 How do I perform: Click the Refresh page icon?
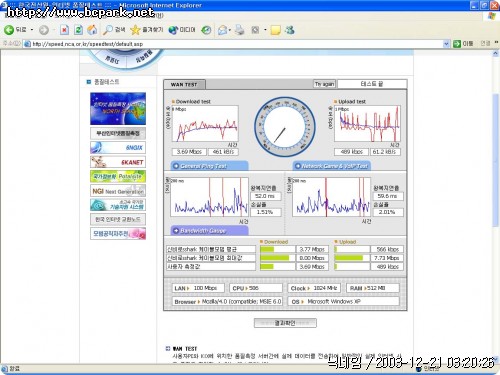[x=78, y=30]
